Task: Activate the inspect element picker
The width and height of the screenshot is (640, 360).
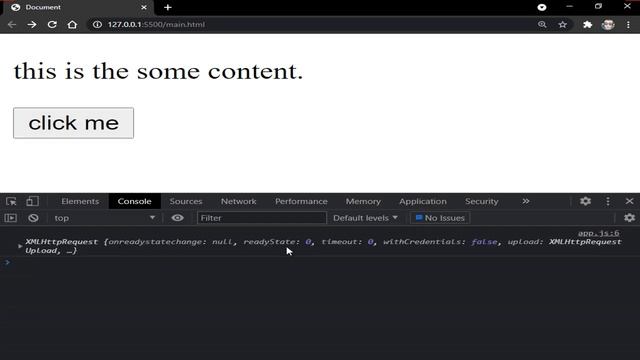Action: tap(11, 201)
